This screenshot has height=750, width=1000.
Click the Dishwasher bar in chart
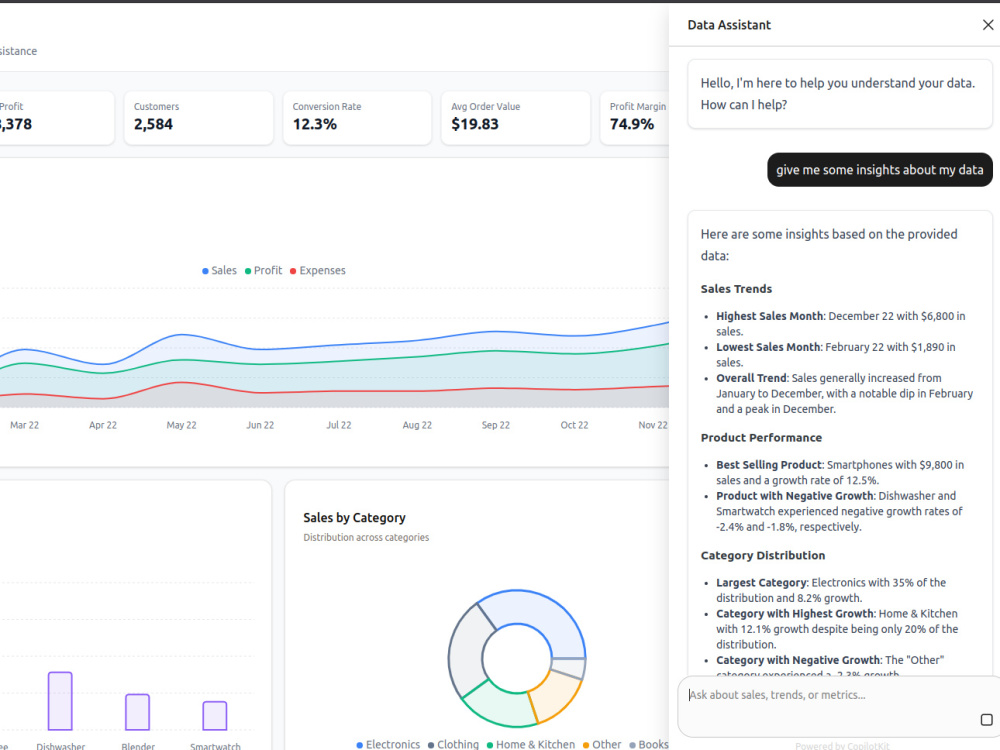60,701
